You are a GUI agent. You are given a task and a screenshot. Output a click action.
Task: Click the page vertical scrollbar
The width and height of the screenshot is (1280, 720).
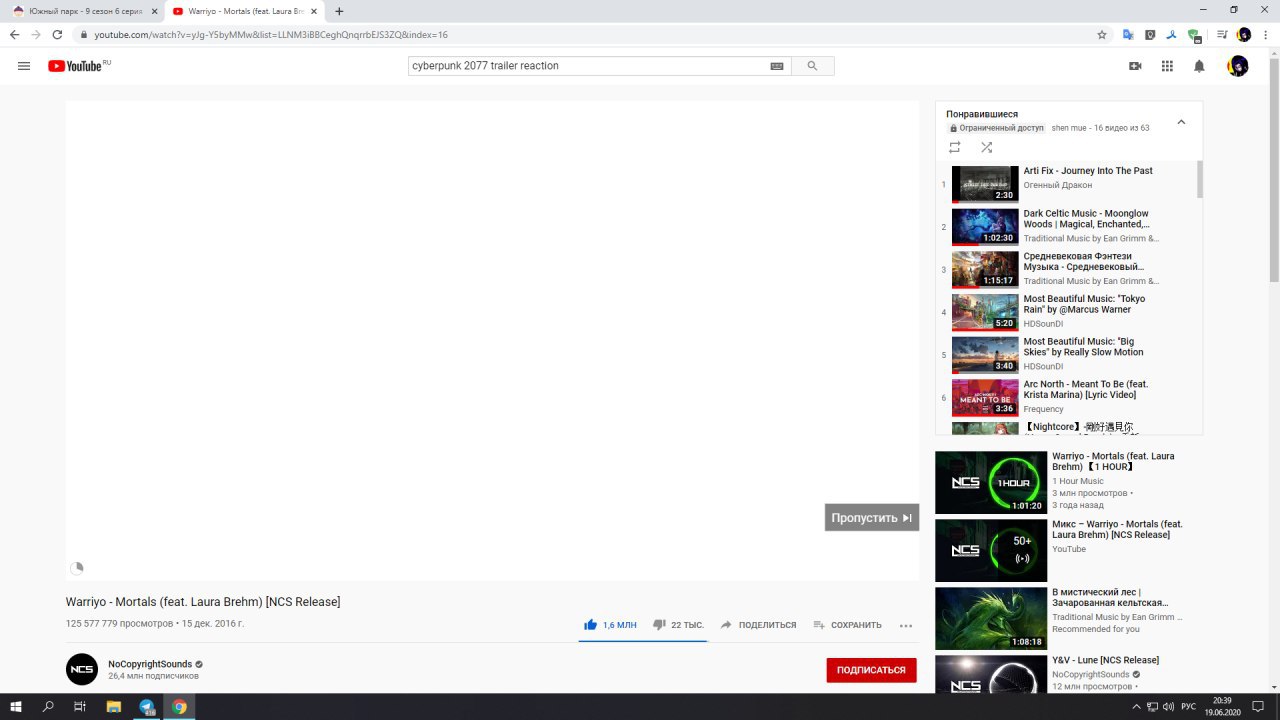coord(1274,170)
